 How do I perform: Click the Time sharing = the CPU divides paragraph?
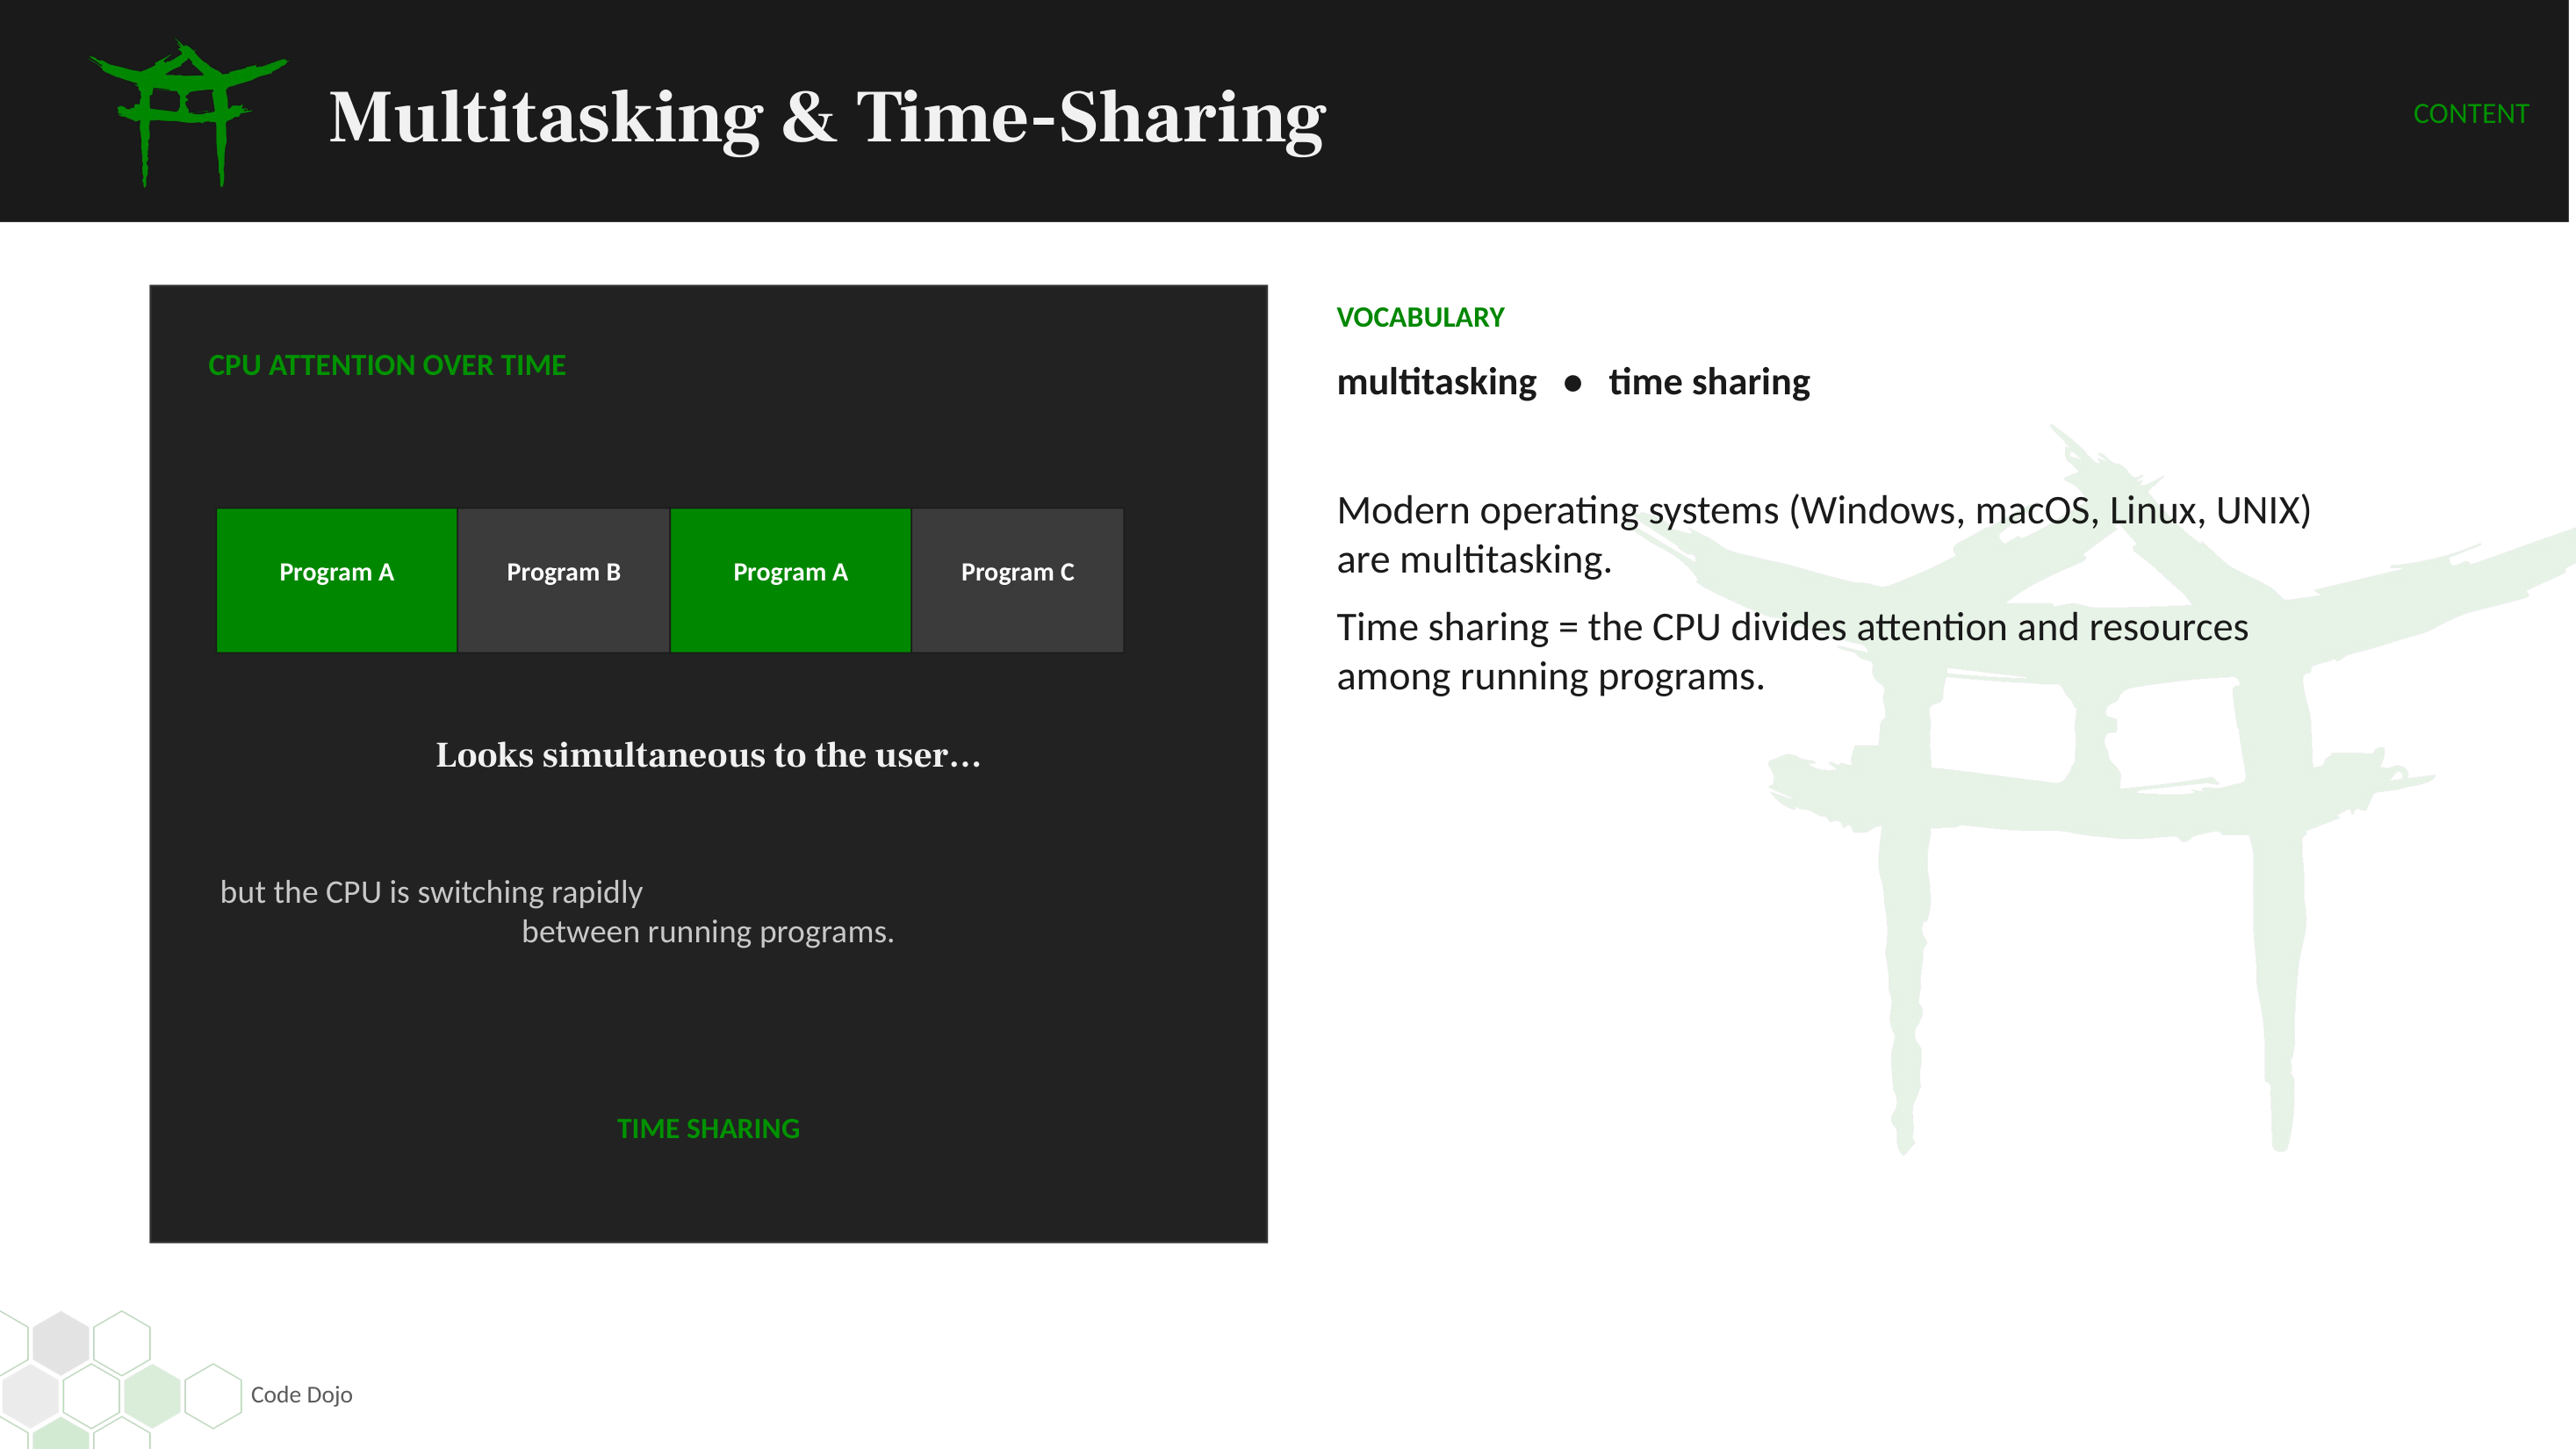click(1792, 652)
